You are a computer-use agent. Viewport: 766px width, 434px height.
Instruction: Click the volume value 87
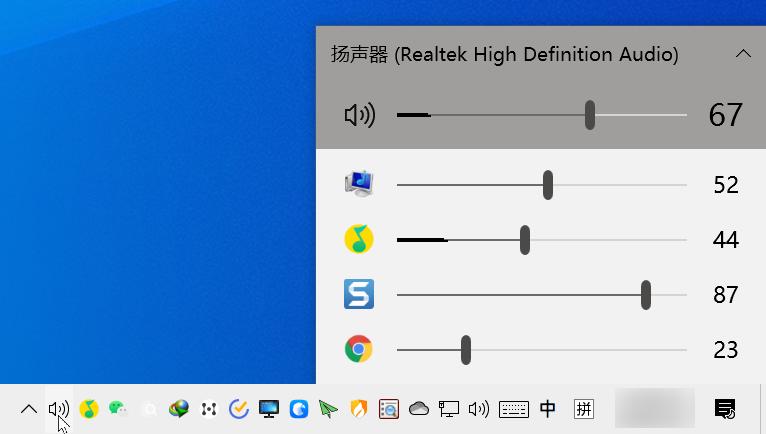click(x=726, y=295)
